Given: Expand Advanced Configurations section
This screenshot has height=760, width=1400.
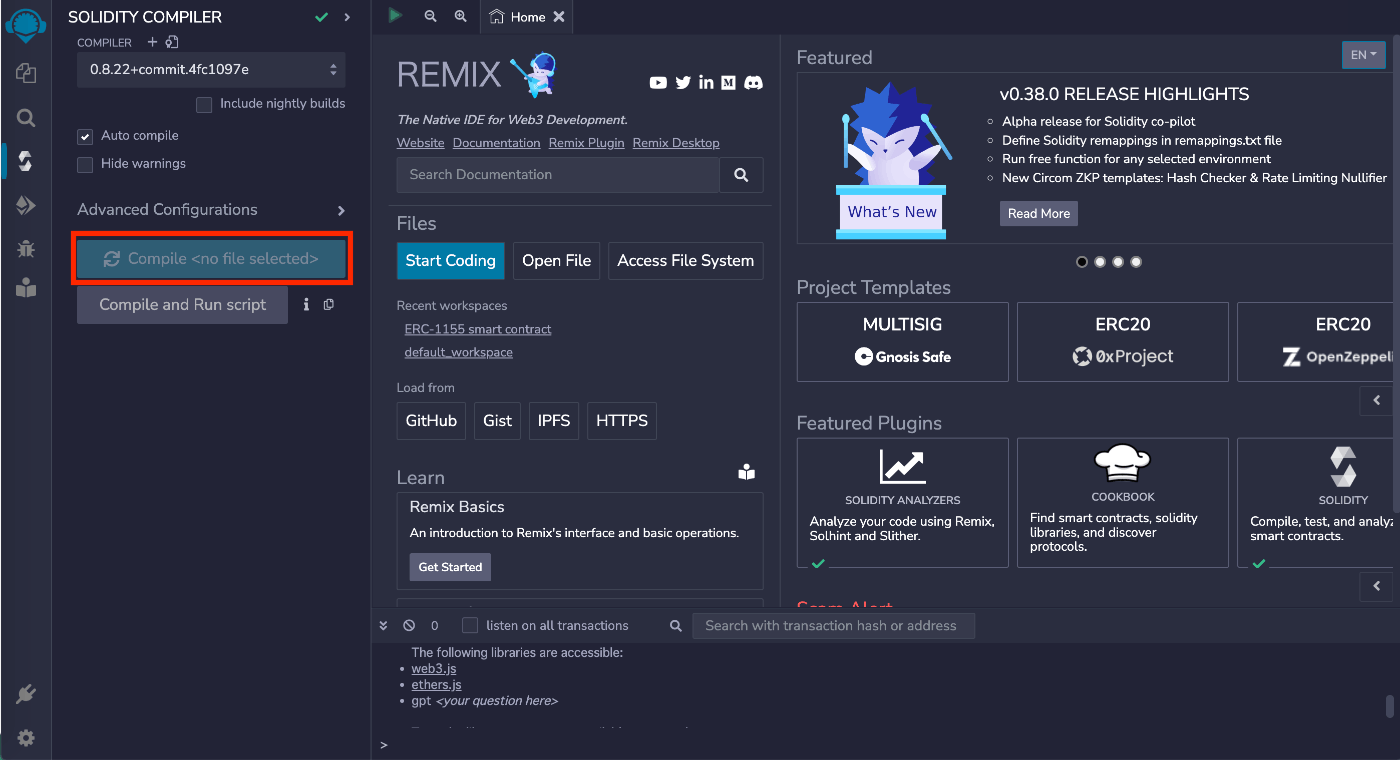Looking at the screenshot, I should (211, 210).
